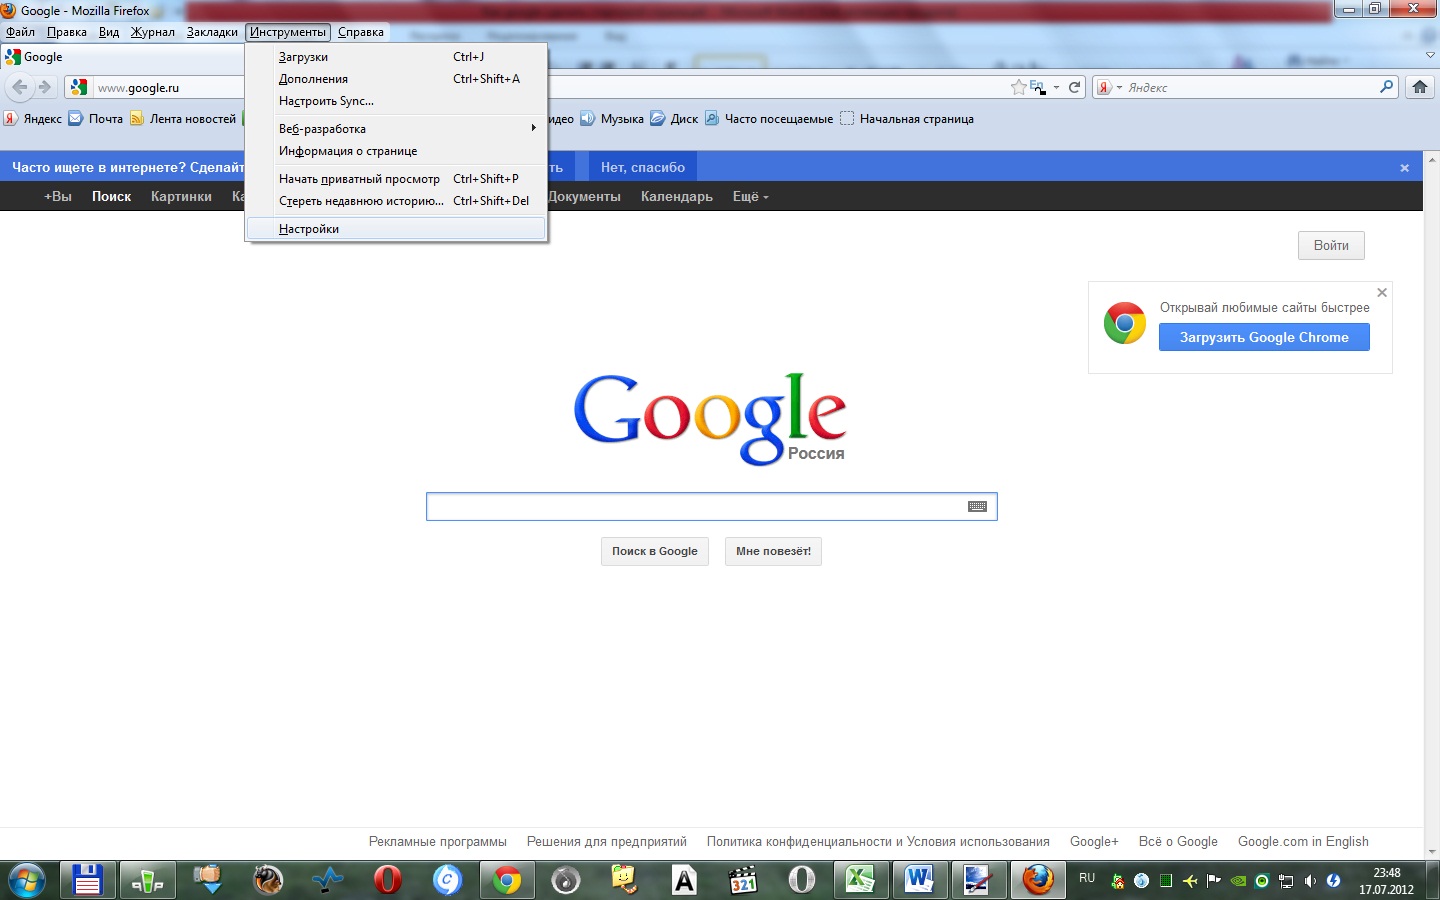
Task: Click the Мне повезёт! button
Action: (773, 551)
